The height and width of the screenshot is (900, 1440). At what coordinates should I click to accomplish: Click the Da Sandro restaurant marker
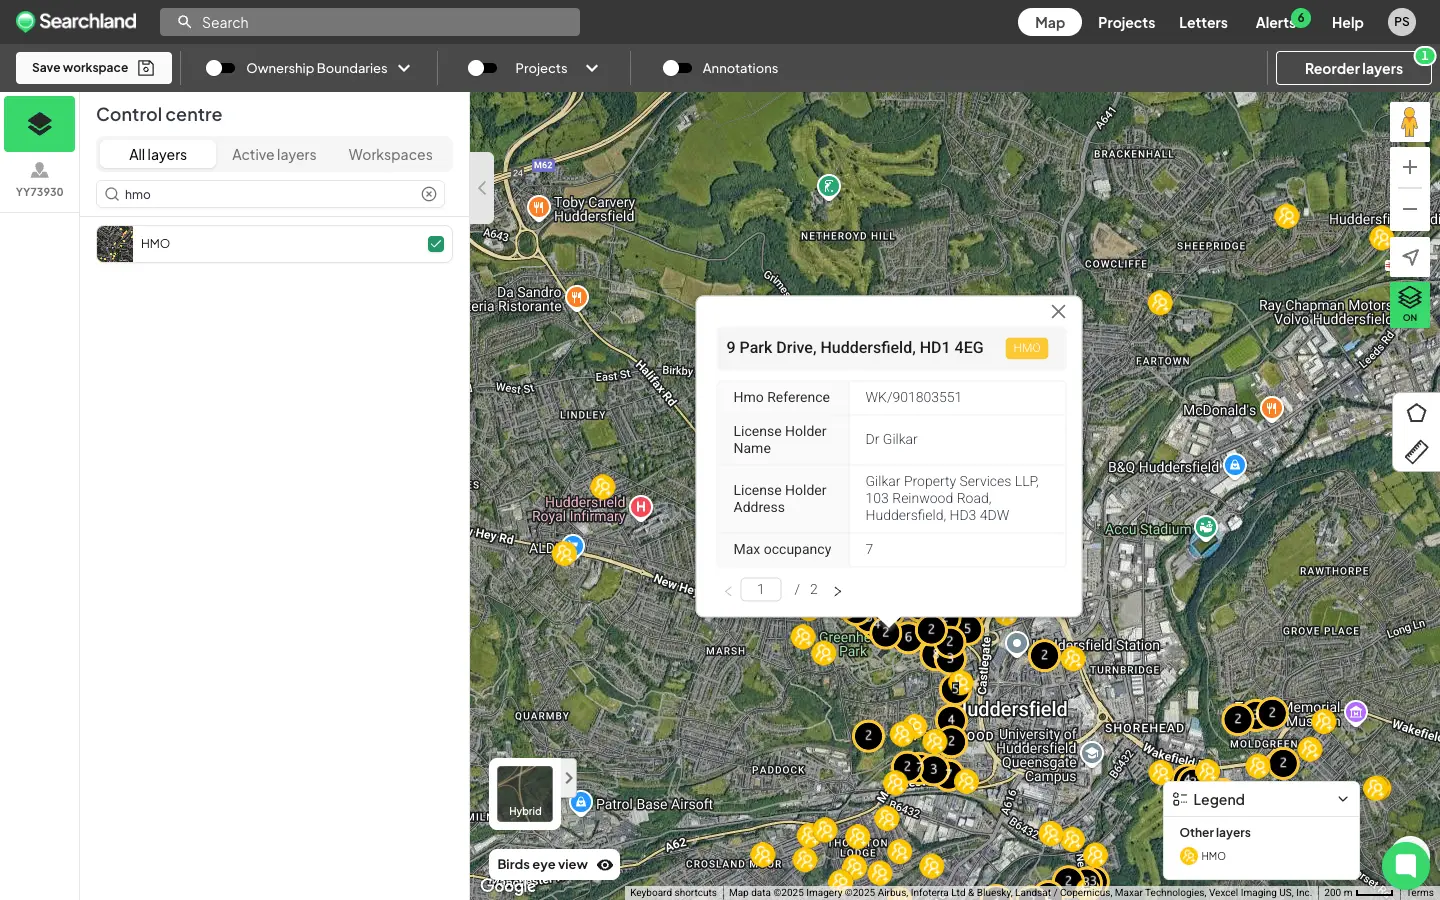coord(577,297)
